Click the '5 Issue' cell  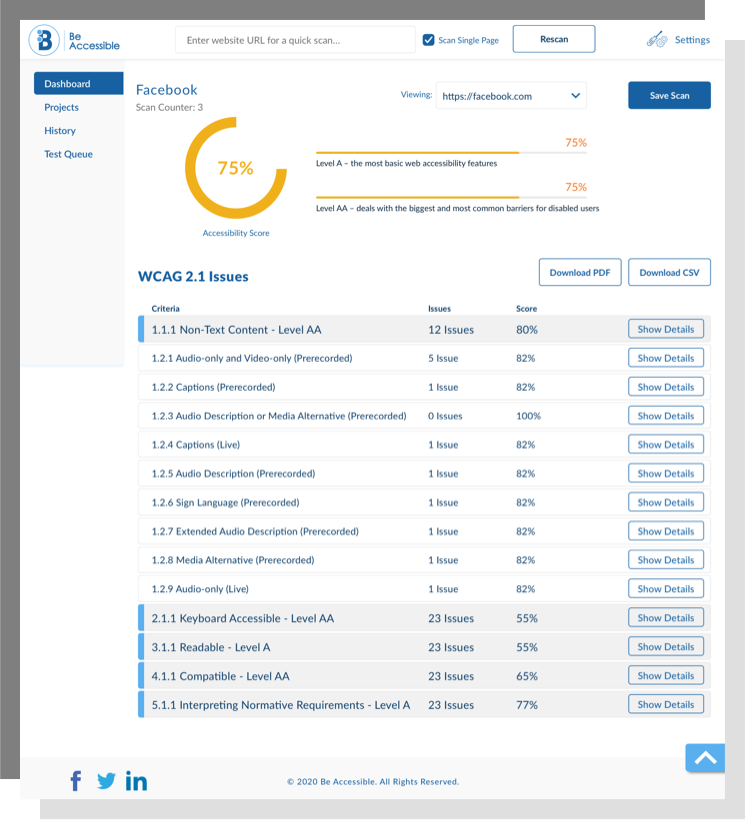coord(443,358)
